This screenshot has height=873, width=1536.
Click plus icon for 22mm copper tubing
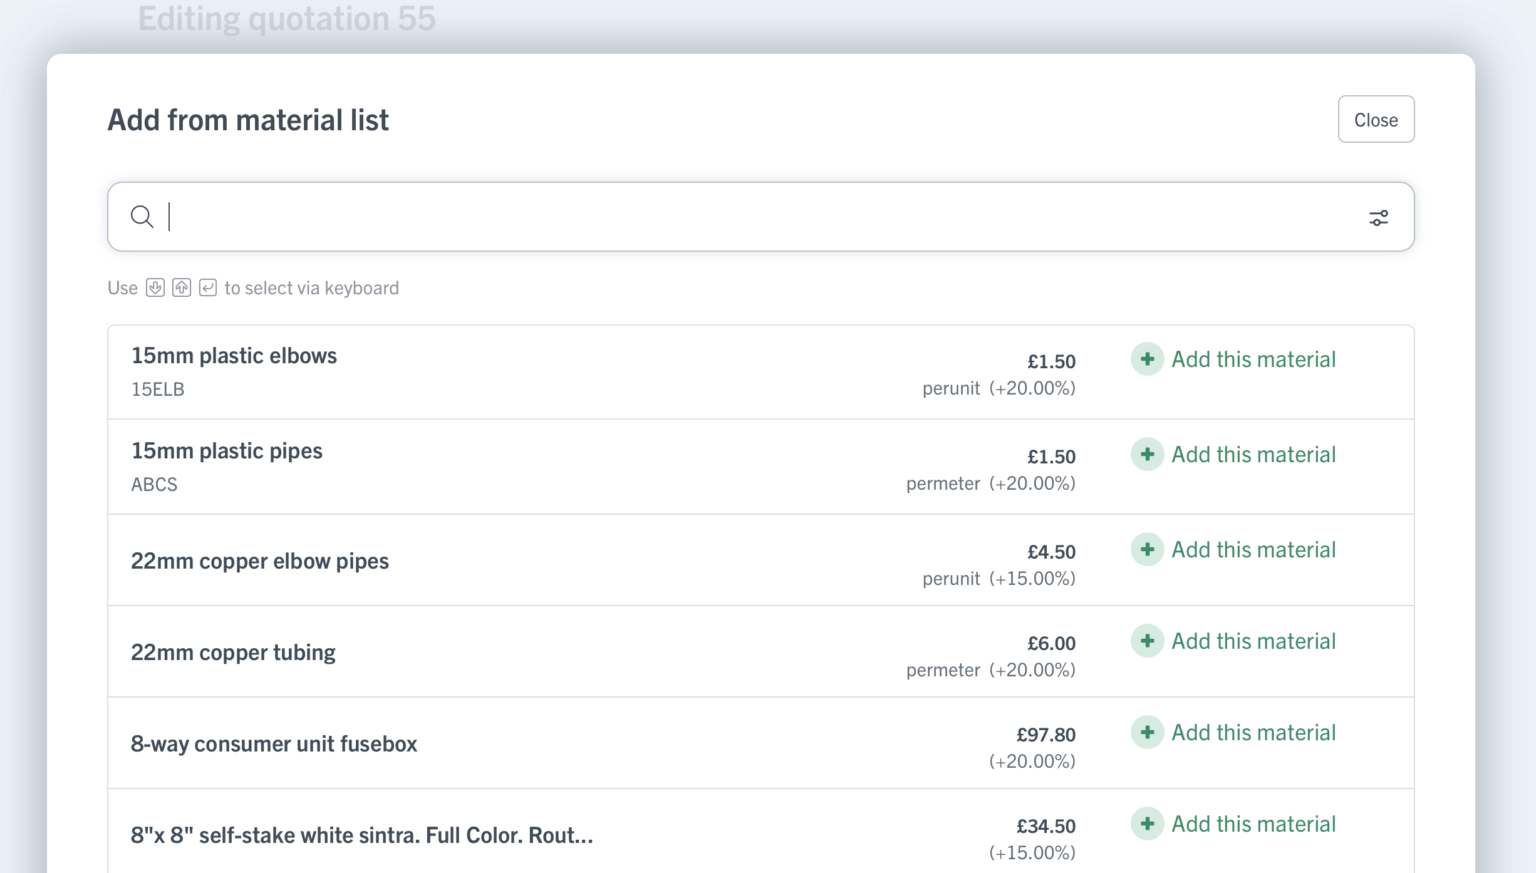point(1147,641)
